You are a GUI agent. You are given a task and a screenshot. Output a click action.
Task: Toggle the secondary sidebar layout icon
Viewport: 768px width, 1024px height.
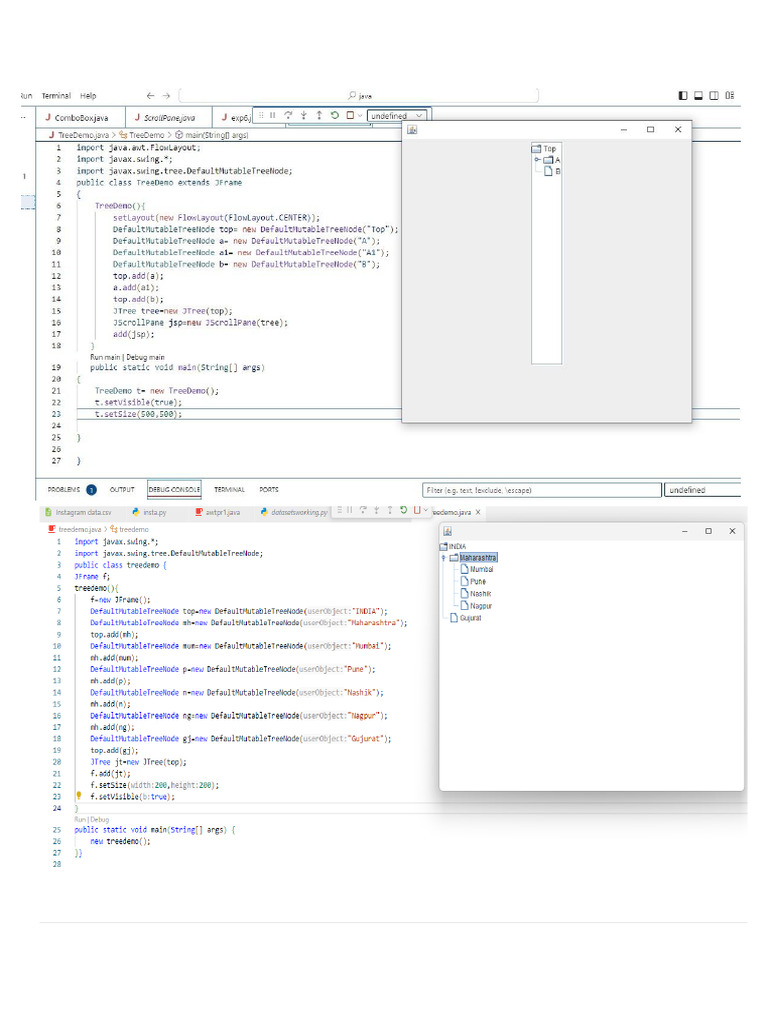[714, 96]
